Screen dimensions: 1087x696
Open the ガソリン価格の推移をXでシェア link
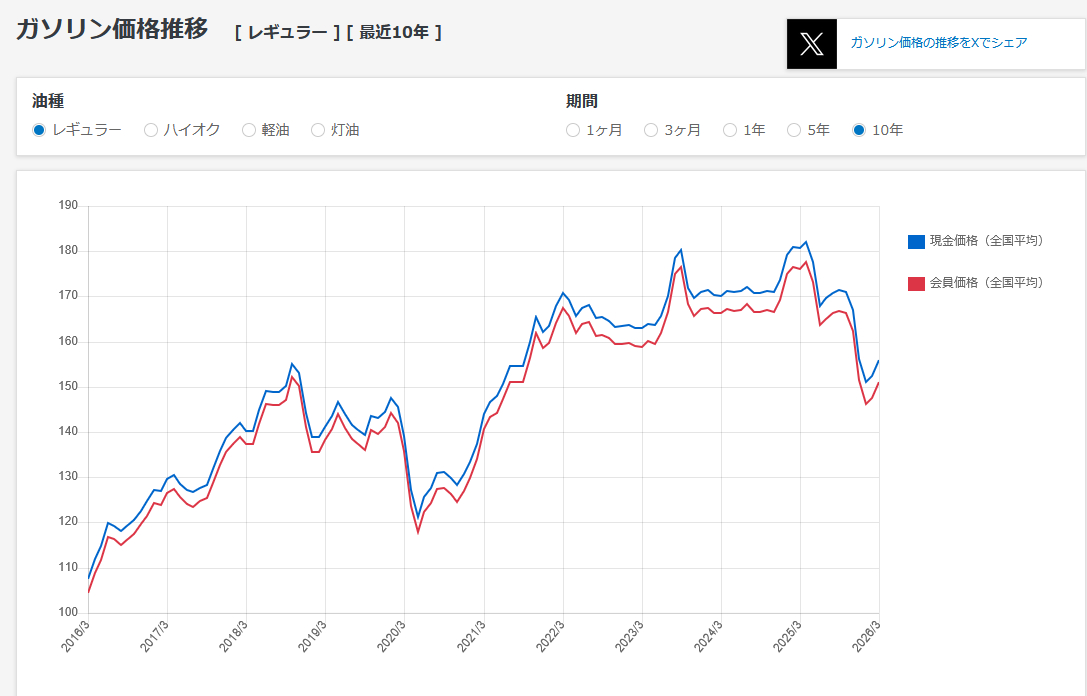938,43
